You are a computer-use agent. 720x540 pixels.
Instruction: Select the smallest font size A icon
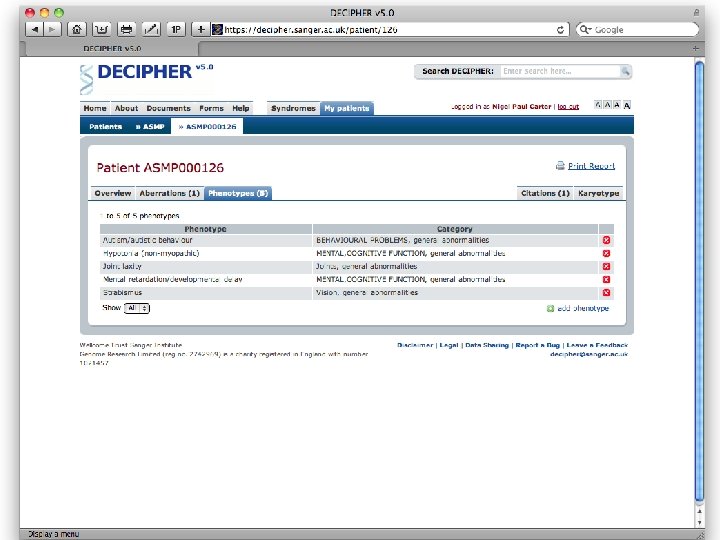[597, 105]
